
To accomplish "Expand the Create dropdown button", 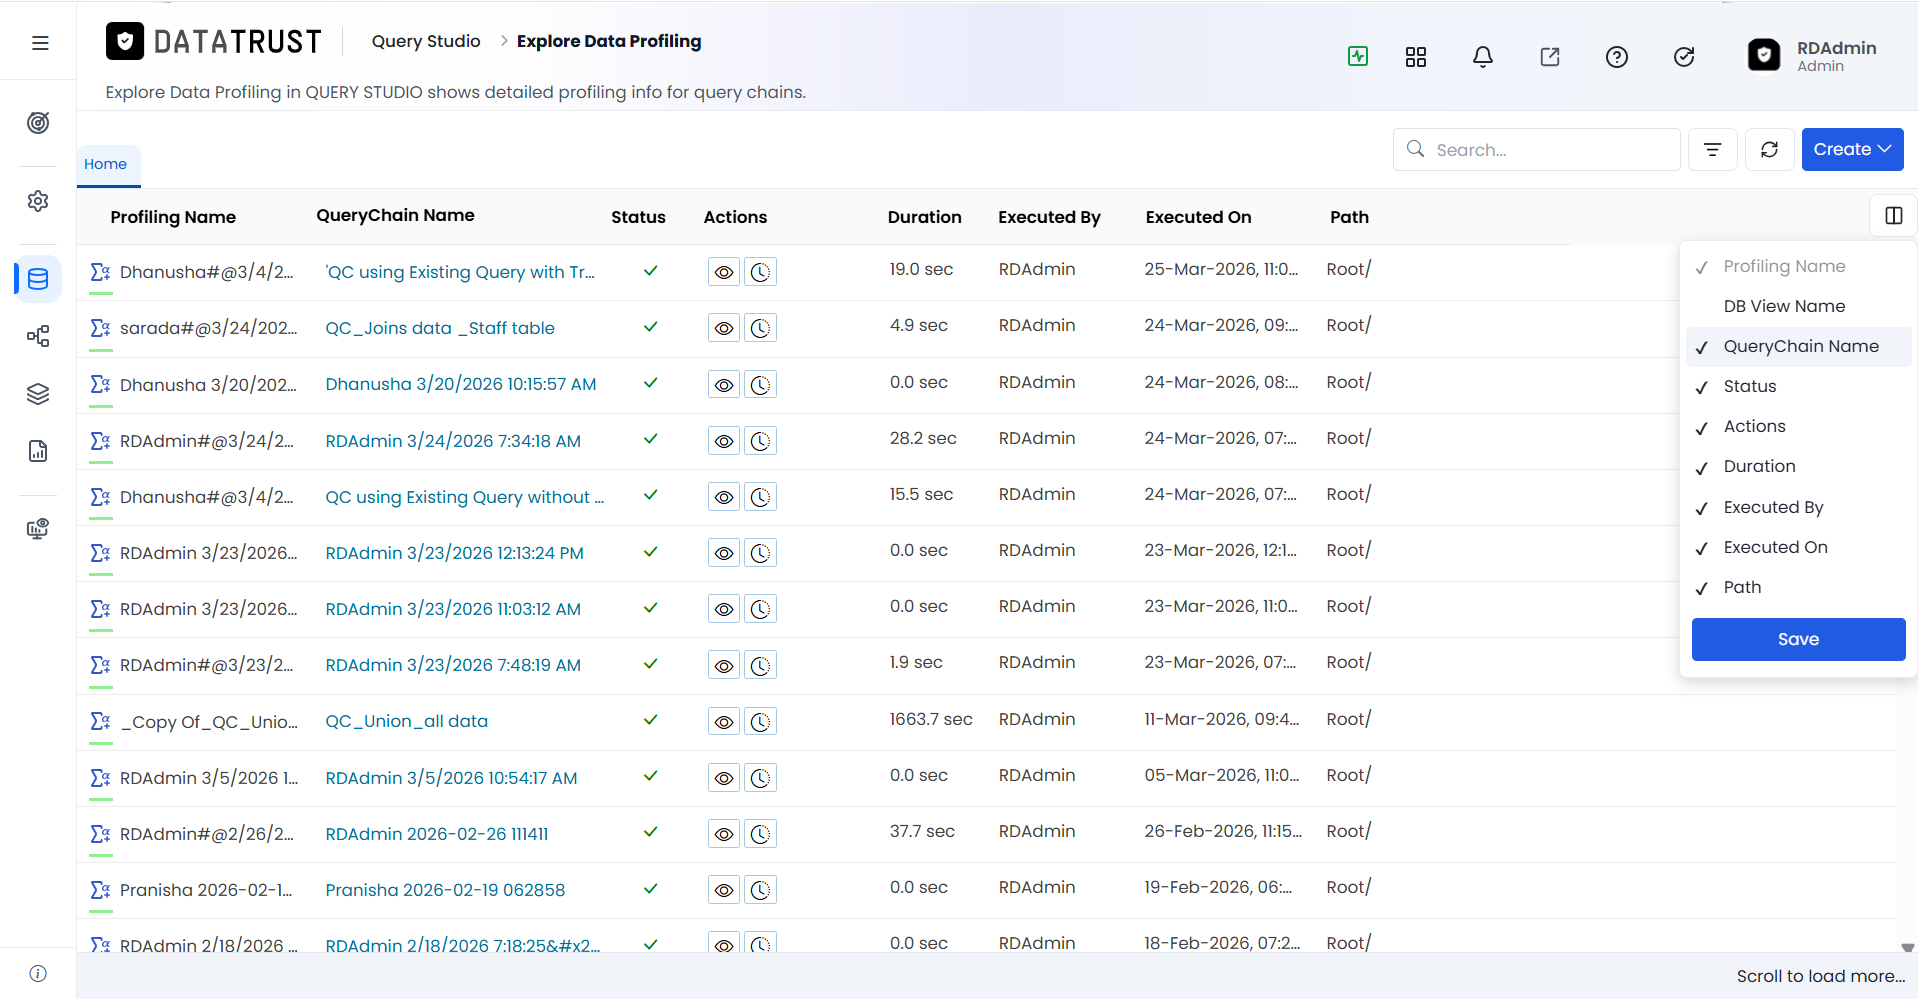I will (x=1852, y=149).
